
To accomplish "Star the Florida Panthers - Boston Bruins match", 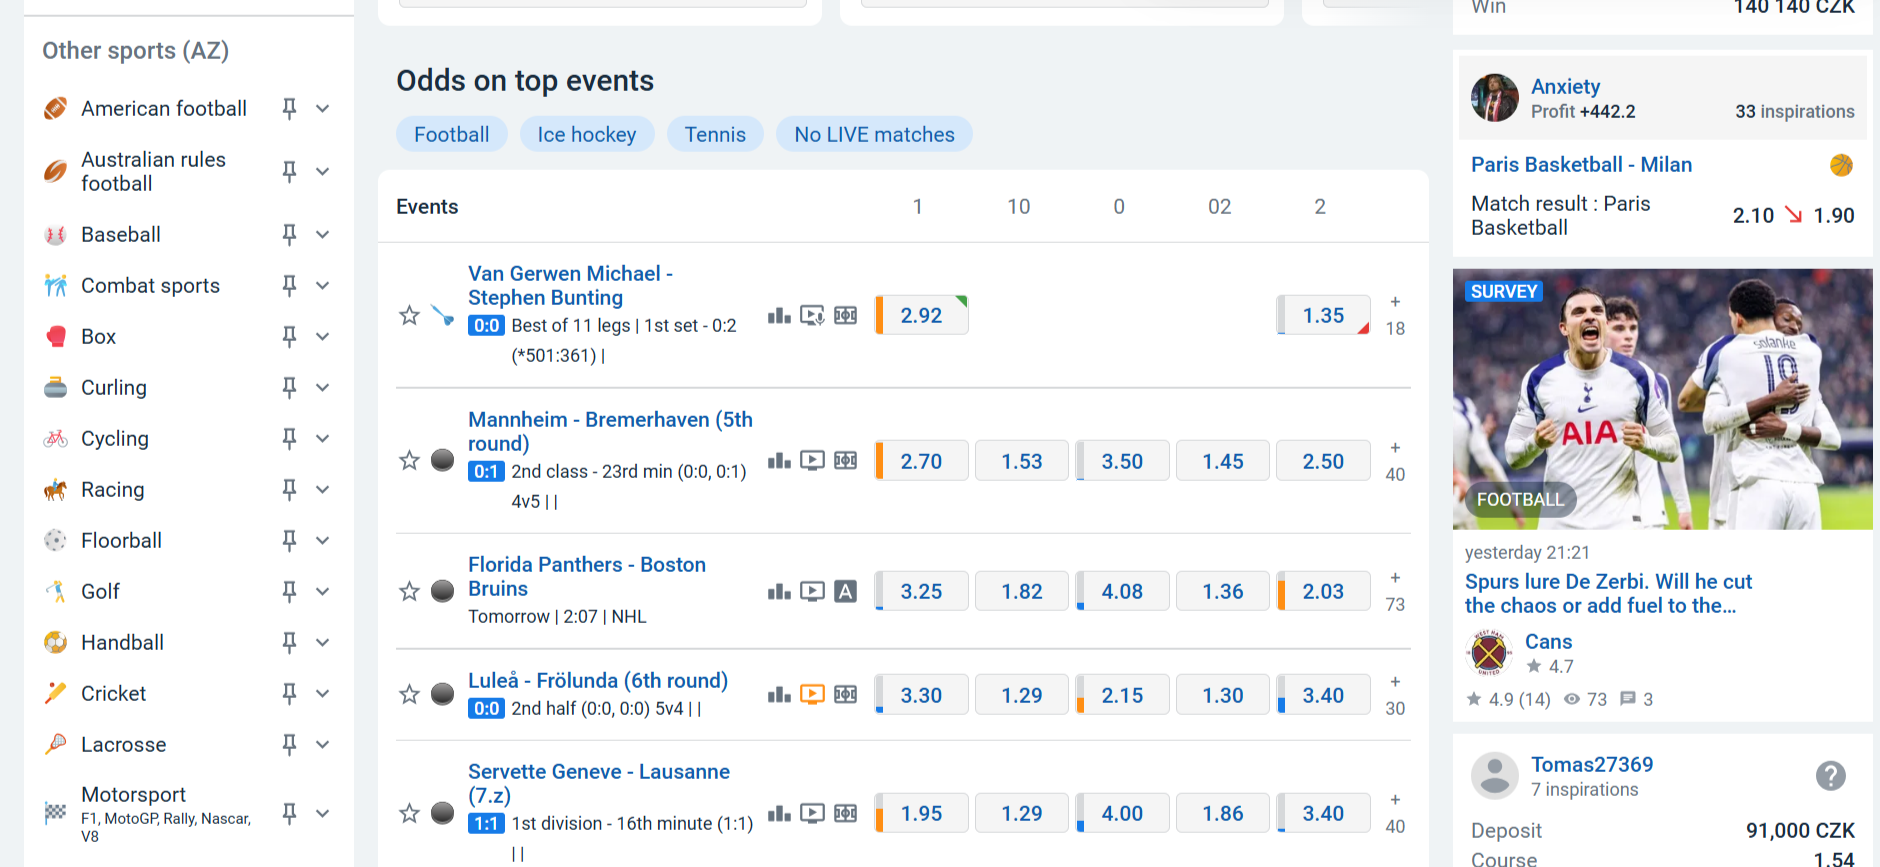I will pos(408,591).
